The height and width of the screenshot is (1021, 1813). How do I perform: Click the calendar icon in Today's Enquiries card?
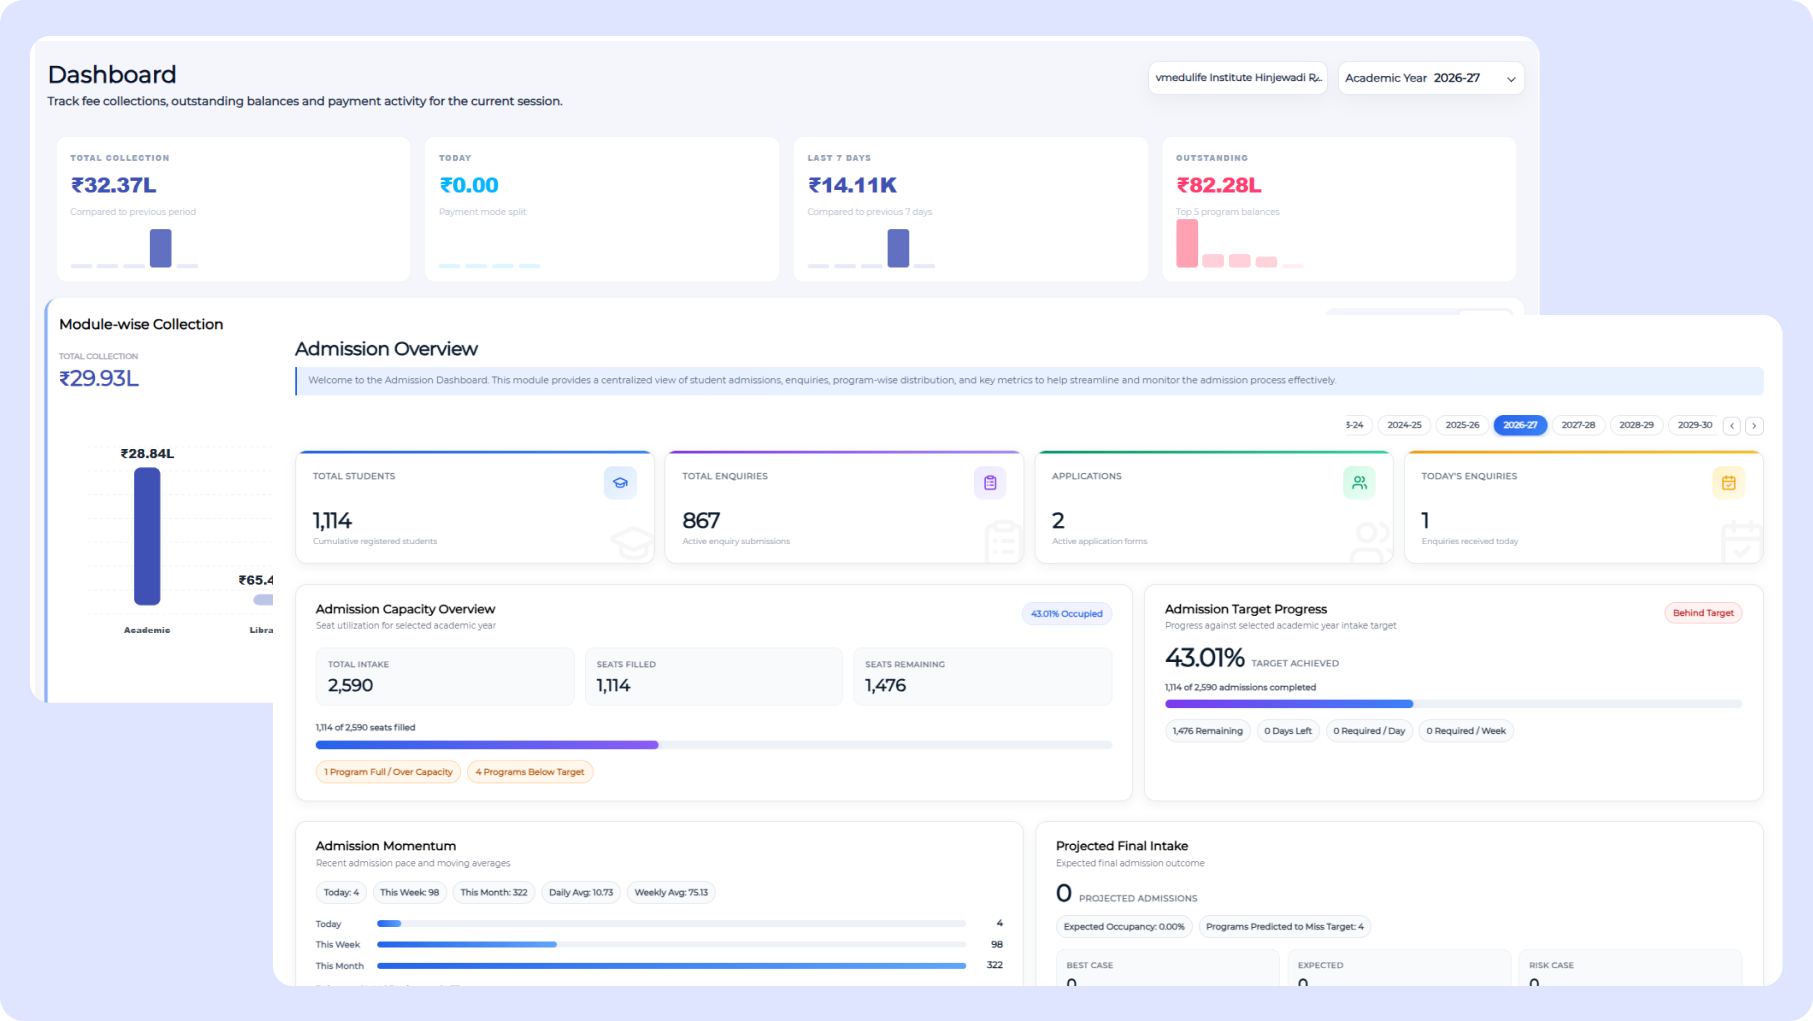[1728, 483]
